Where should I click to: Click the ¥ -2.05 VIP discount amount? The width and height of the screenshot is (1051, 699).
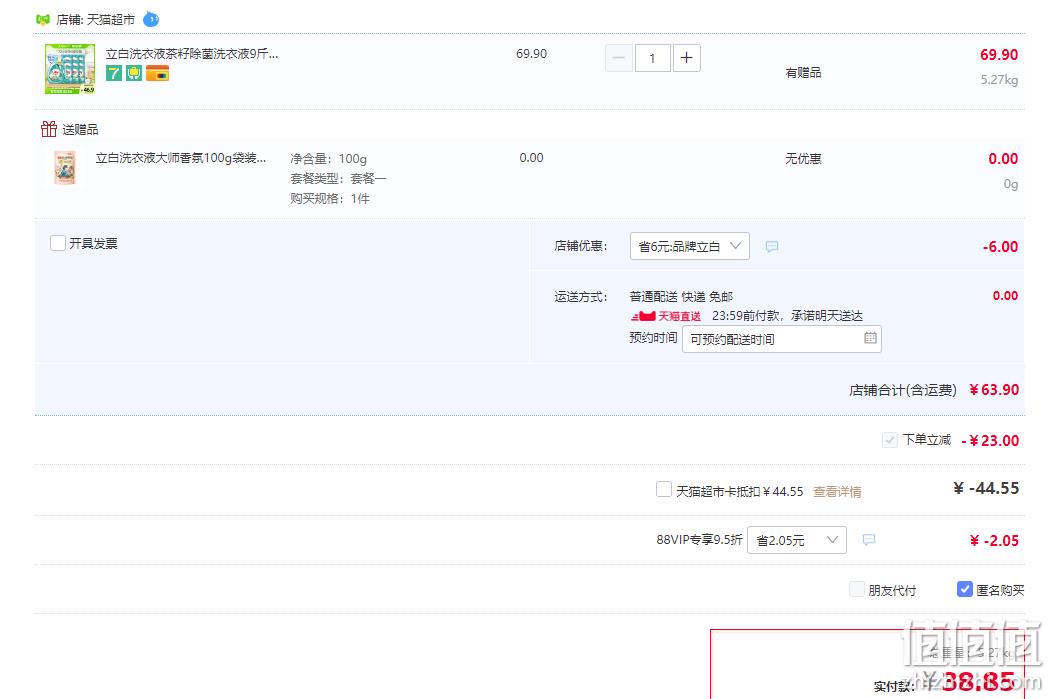click(994, 540)
